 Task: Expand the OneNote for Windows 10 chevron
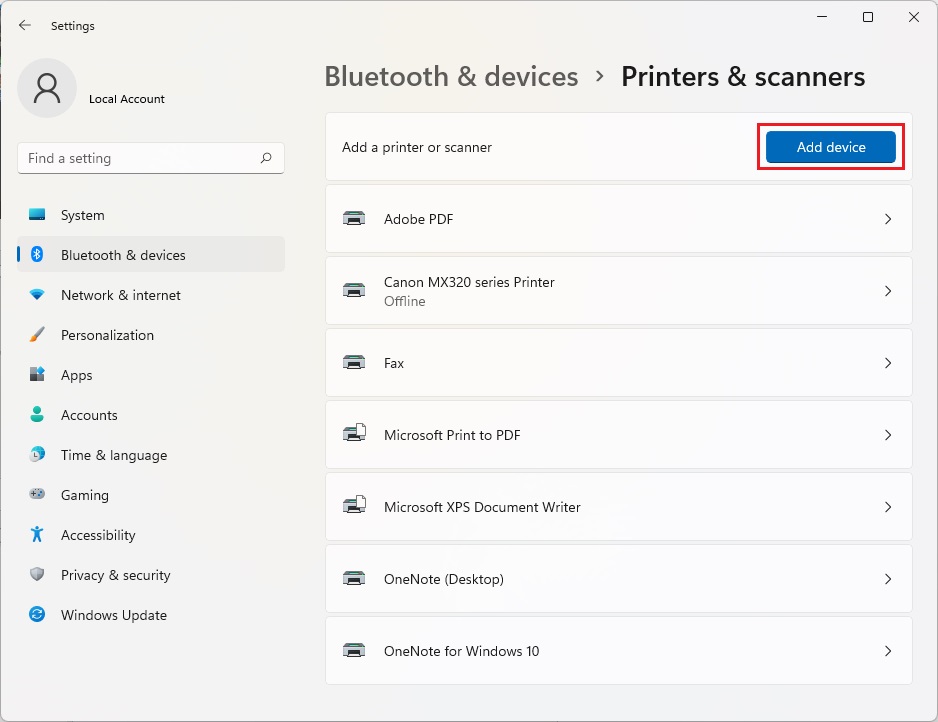coord(887,651)
